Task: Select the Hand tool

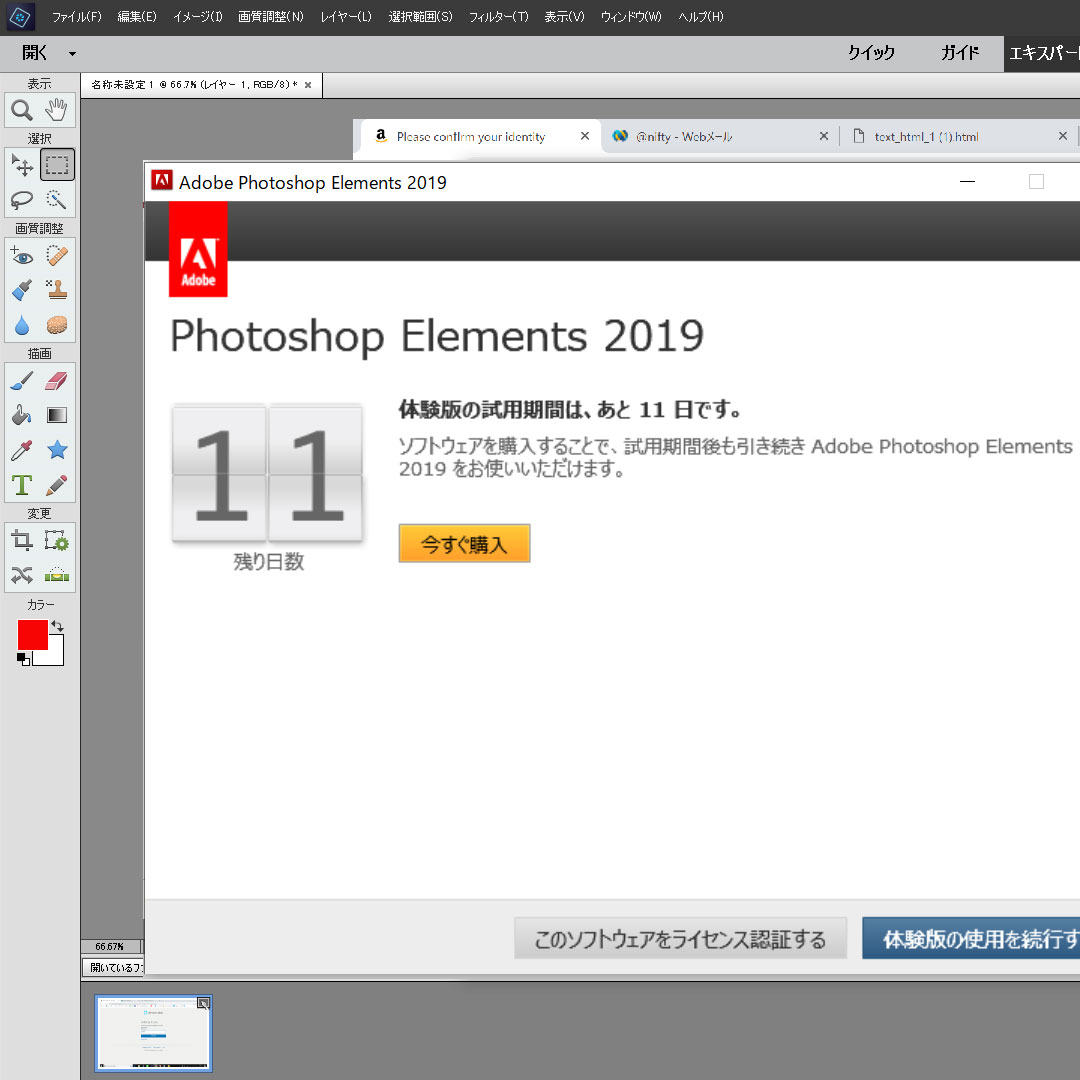Action: pyautogui.click(x=56, y=110)
